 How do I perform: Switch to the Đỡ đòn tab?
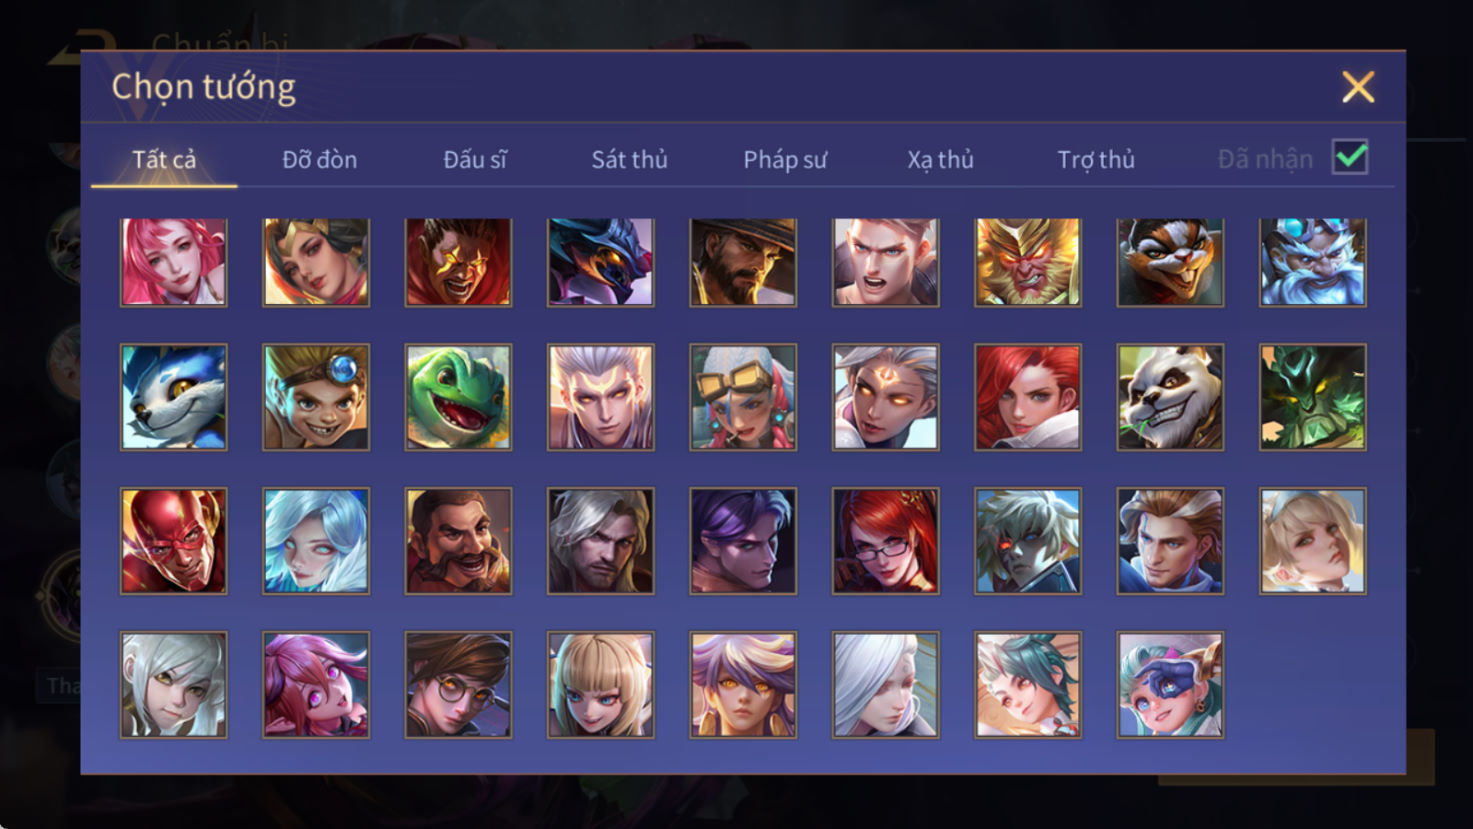(x=319, y=160)
